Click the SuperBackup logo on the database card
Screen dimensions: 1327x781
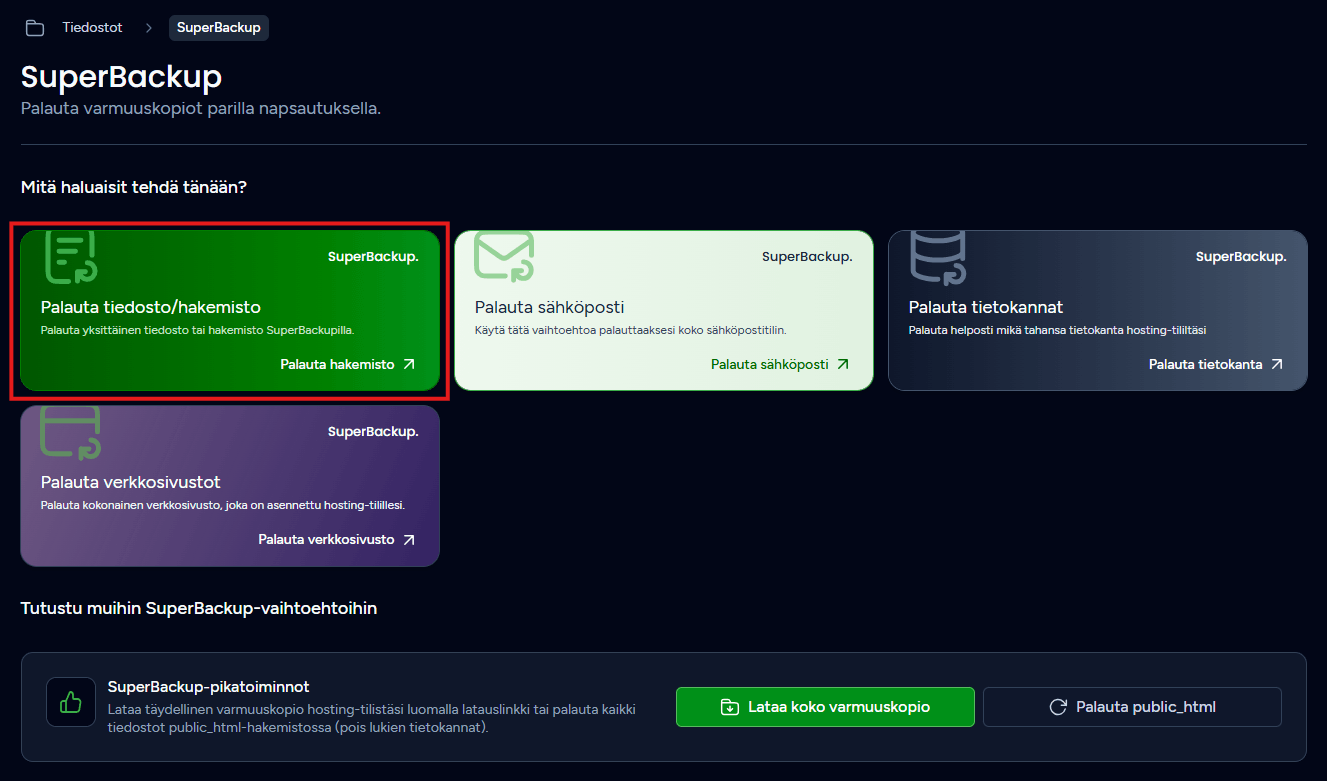click(x=1241, y=257)
